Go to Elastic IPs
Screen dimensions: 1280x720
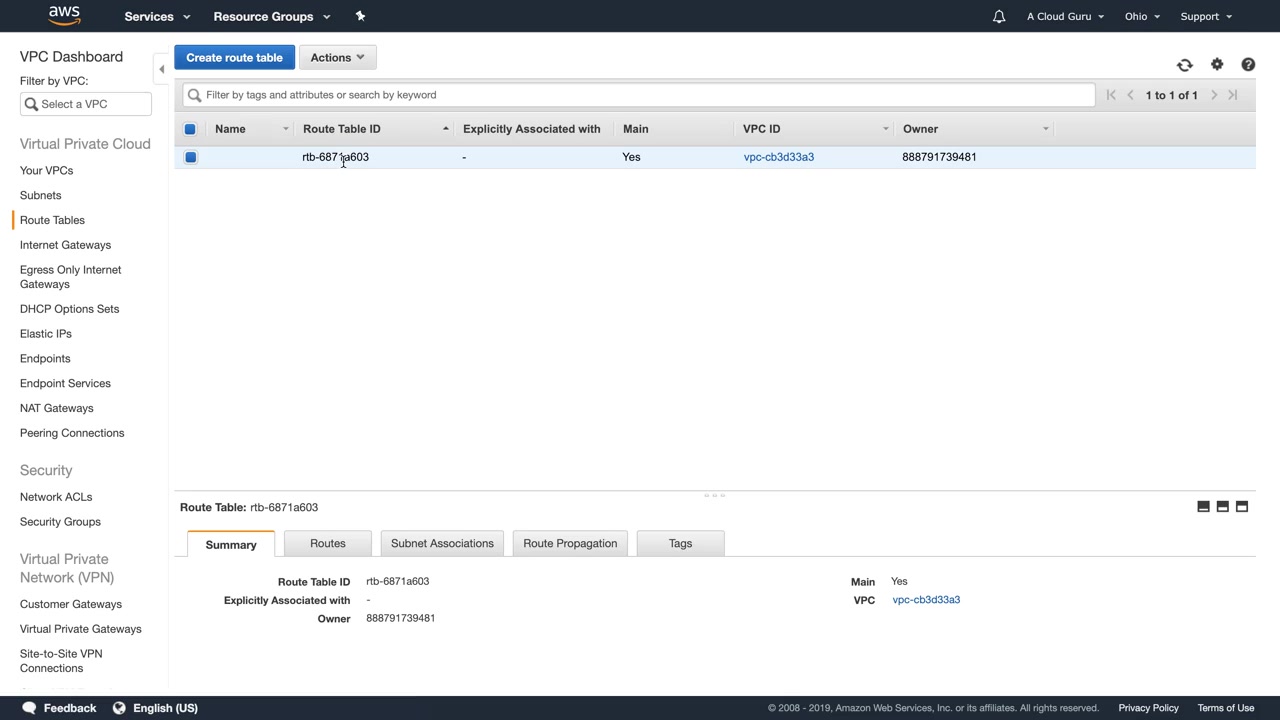[x=46, y=334]
